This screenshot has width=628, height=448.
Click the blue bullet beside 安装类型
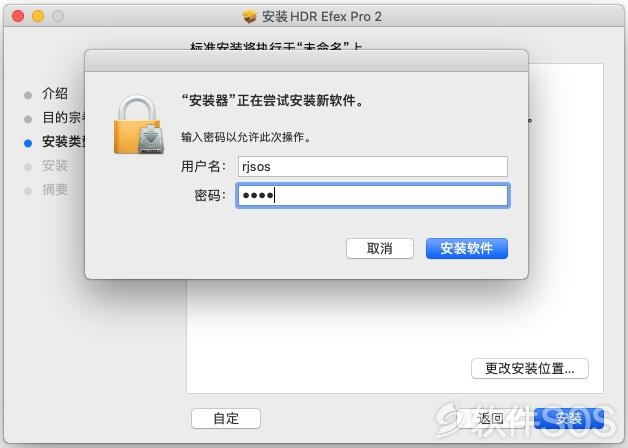point(28,143)
